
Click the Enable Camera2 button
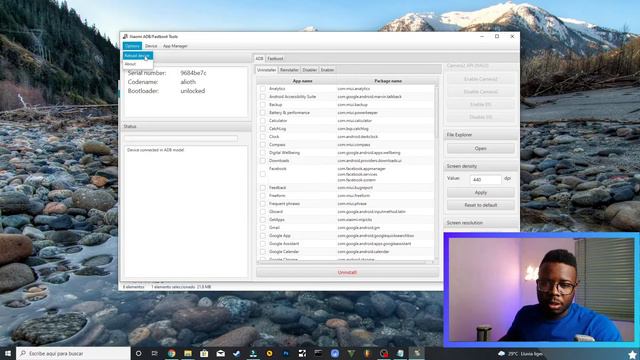[x=480, y=79]
